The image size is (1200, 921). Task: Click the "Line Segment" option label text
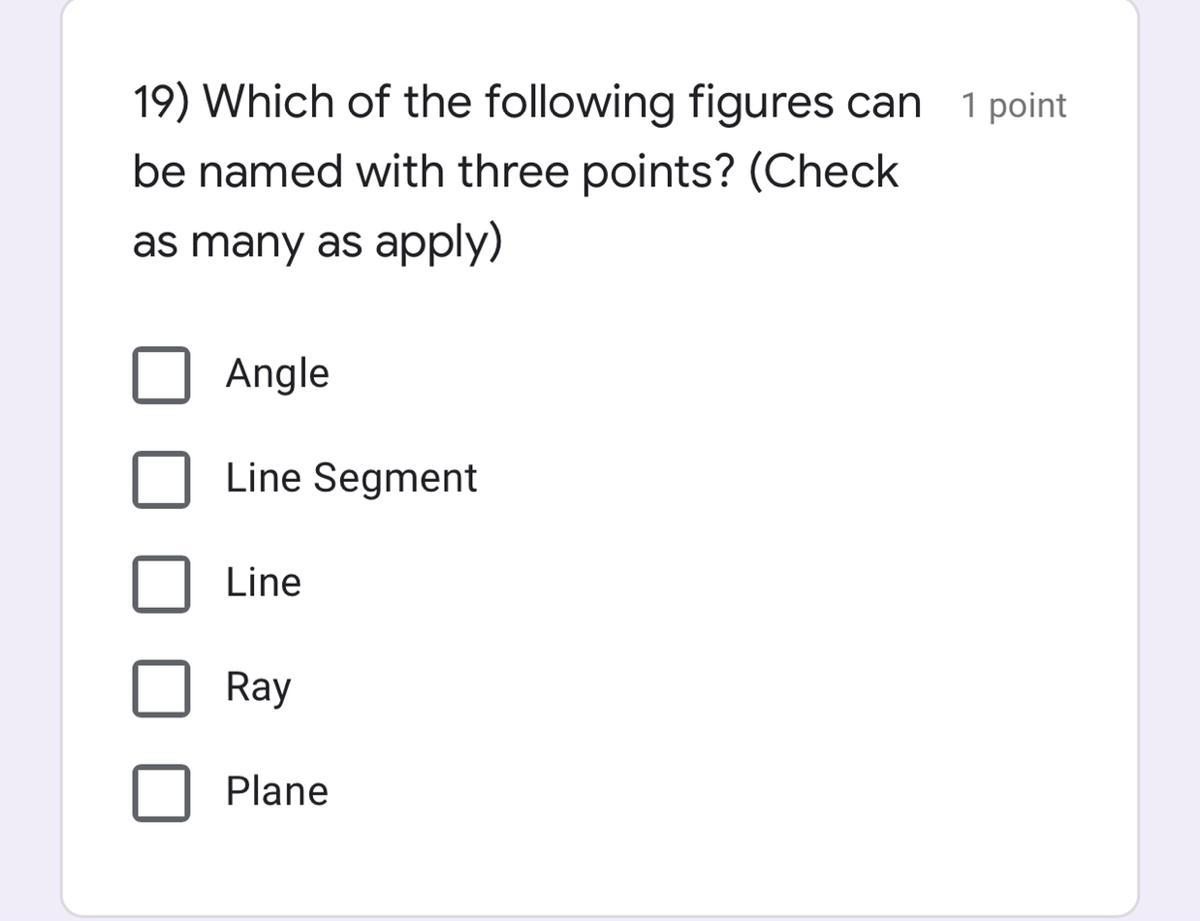[351, 478]
